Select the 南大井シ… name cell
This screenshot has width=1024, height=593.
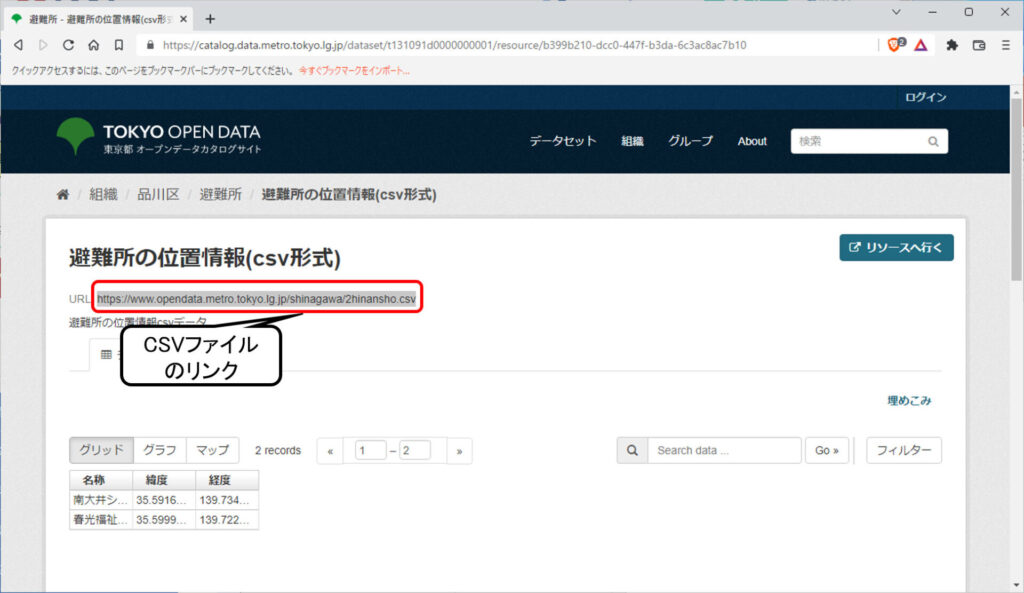101,500
